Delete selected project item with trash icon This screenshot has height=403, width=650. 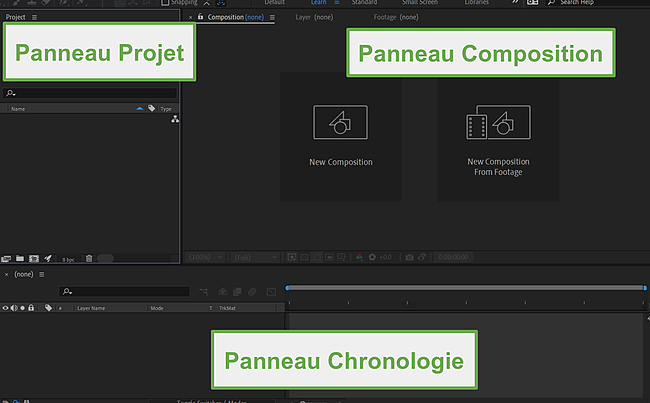tap(89, 258)
